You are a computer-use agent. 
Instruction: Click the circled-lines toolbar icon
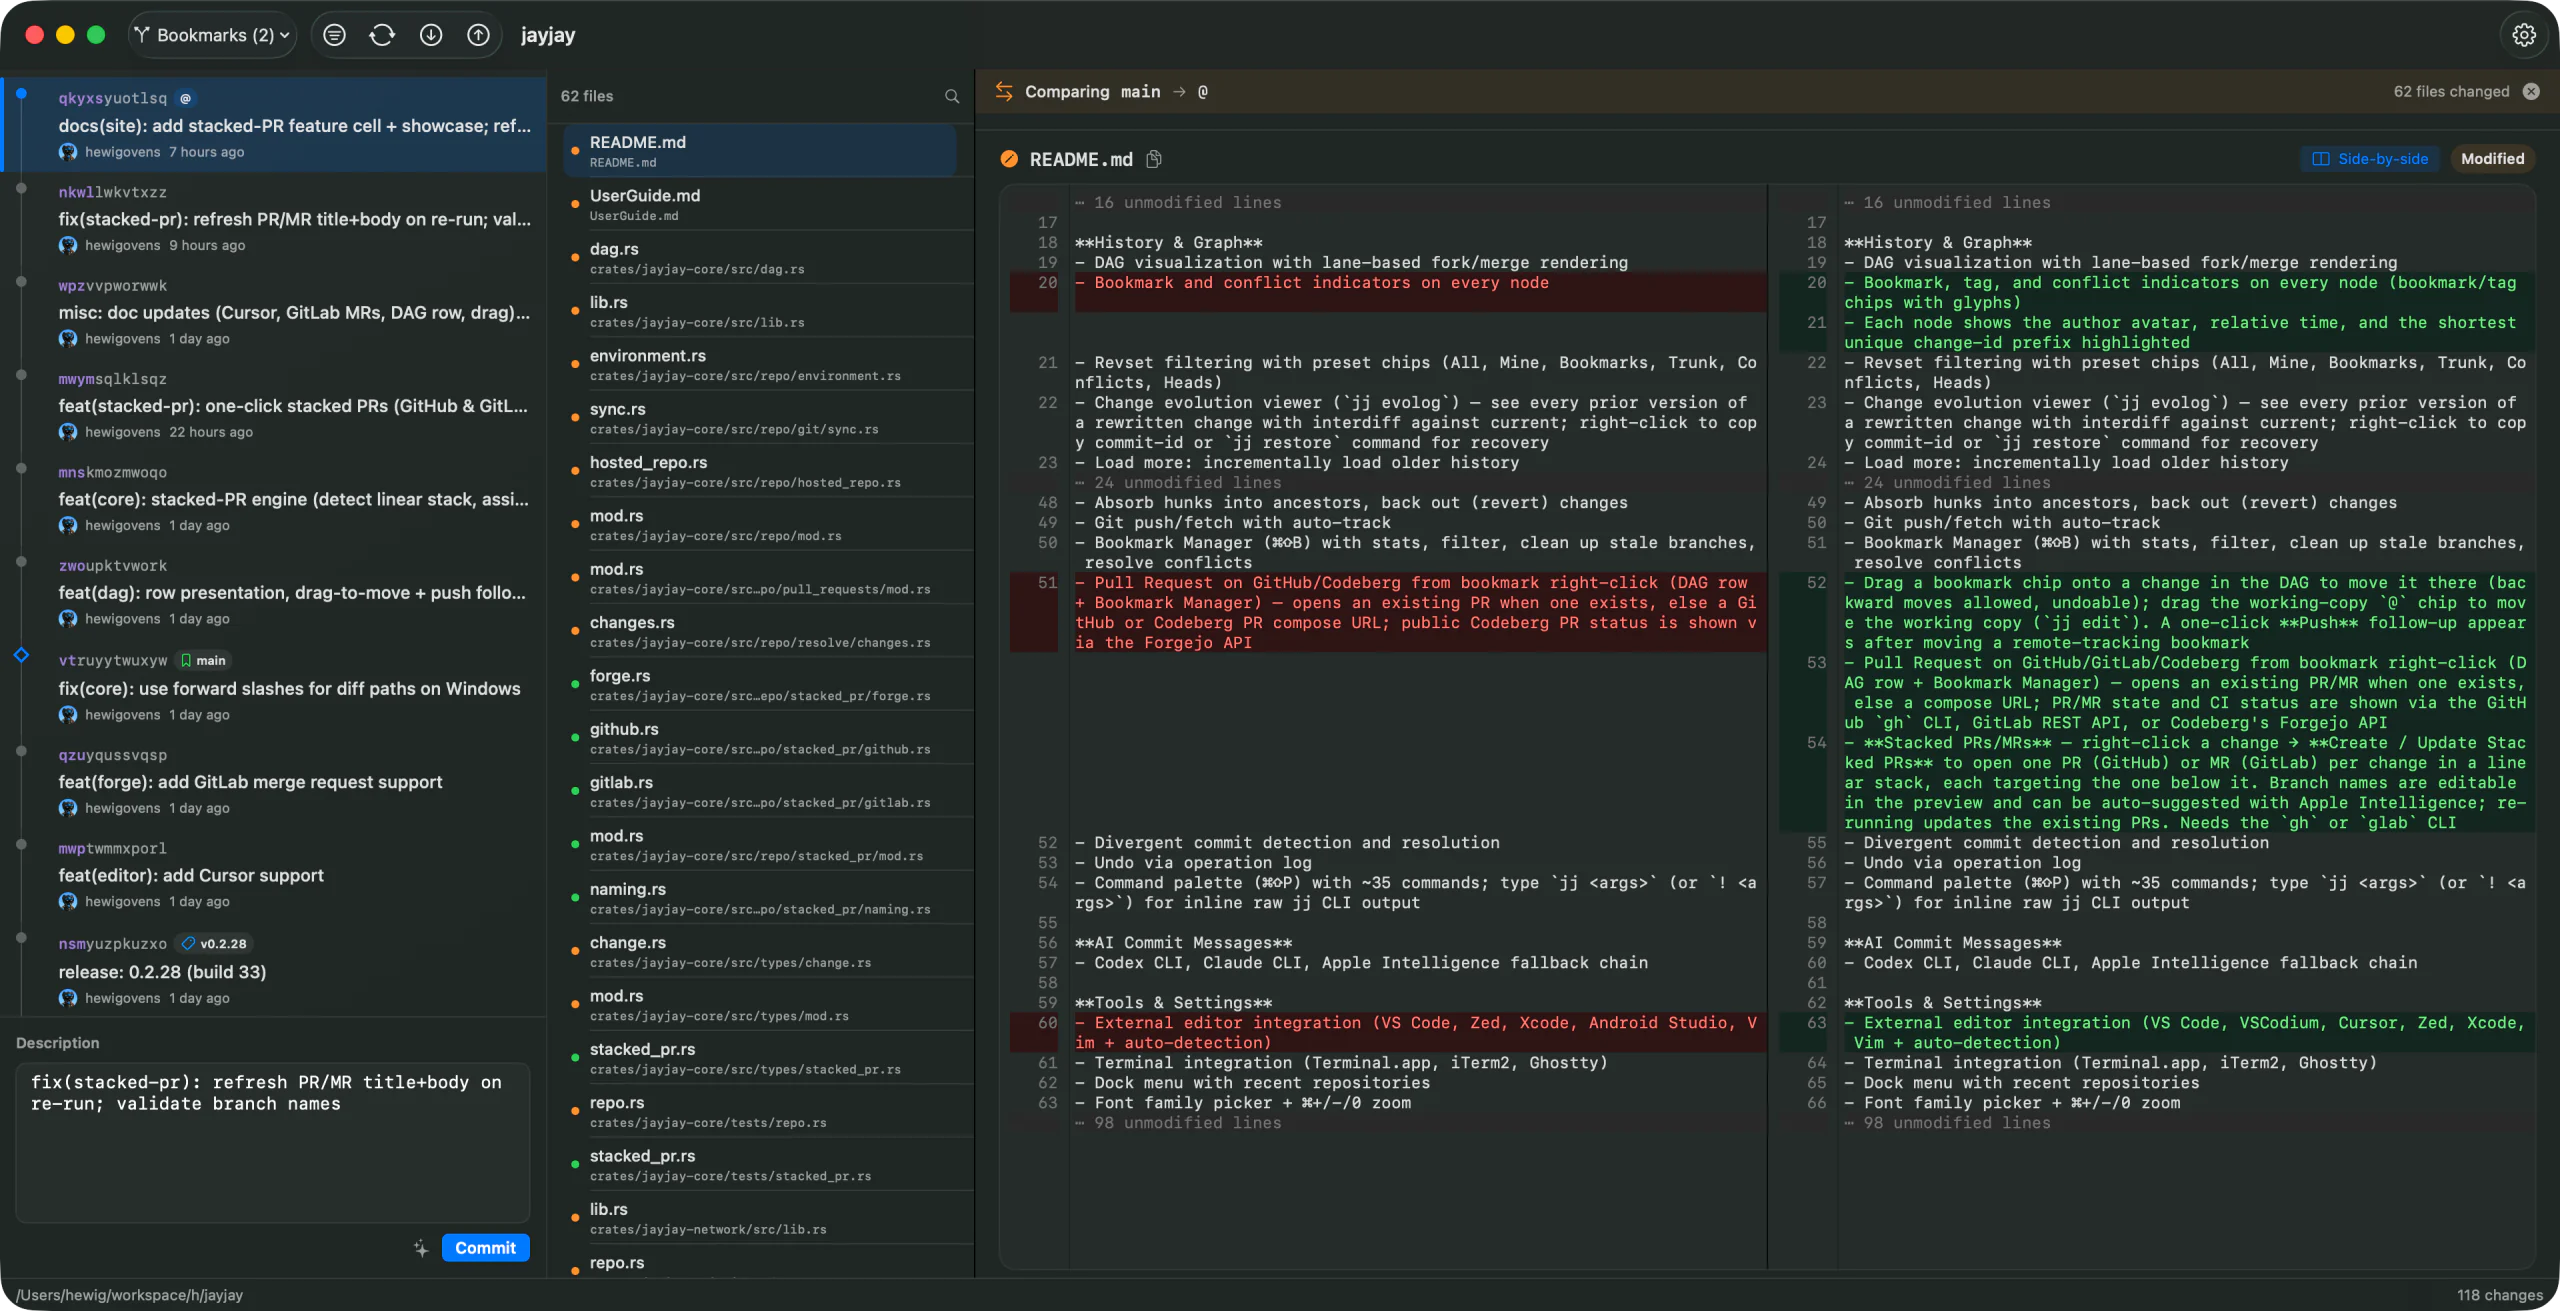pyautogui.click(x=335, y=35)
